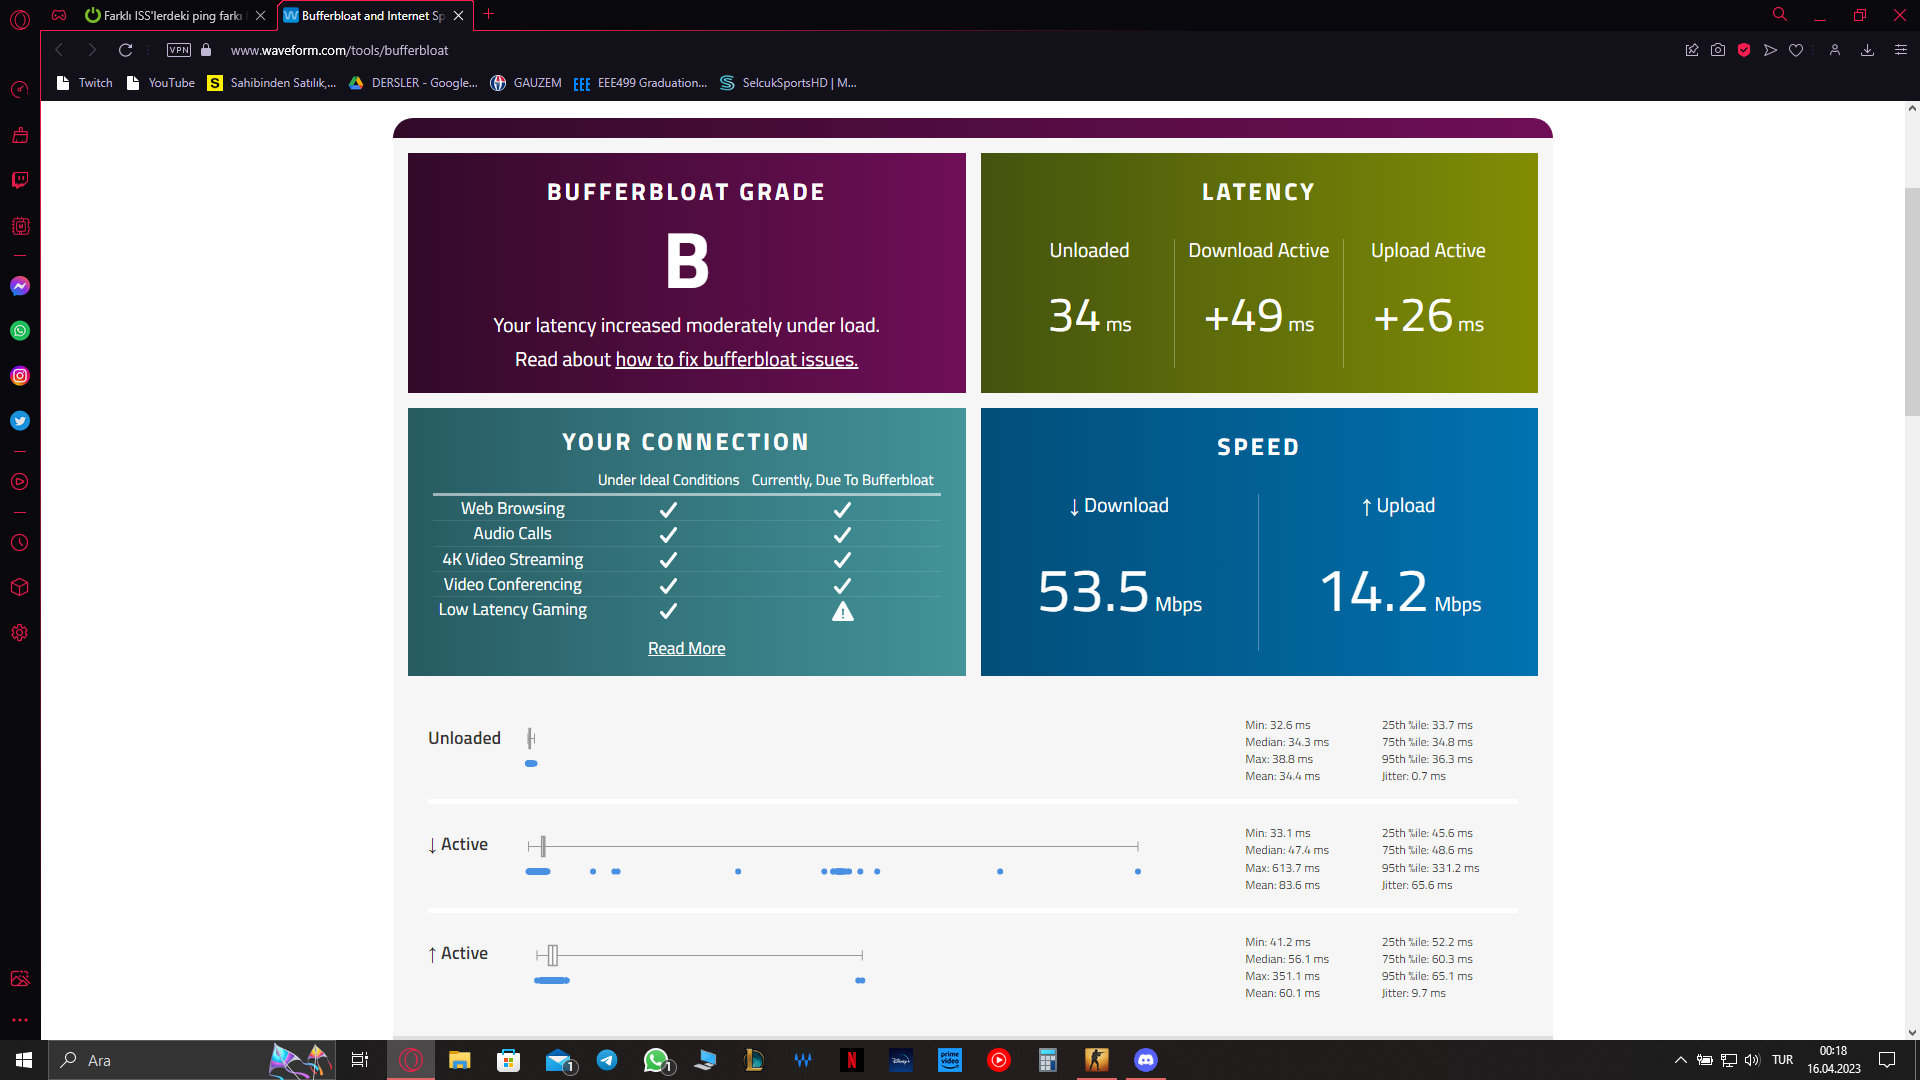The image size is (1920, 1080).
Task: Click the snapshot camera icon in toolbar
Action: click(x=1718, y=50)
